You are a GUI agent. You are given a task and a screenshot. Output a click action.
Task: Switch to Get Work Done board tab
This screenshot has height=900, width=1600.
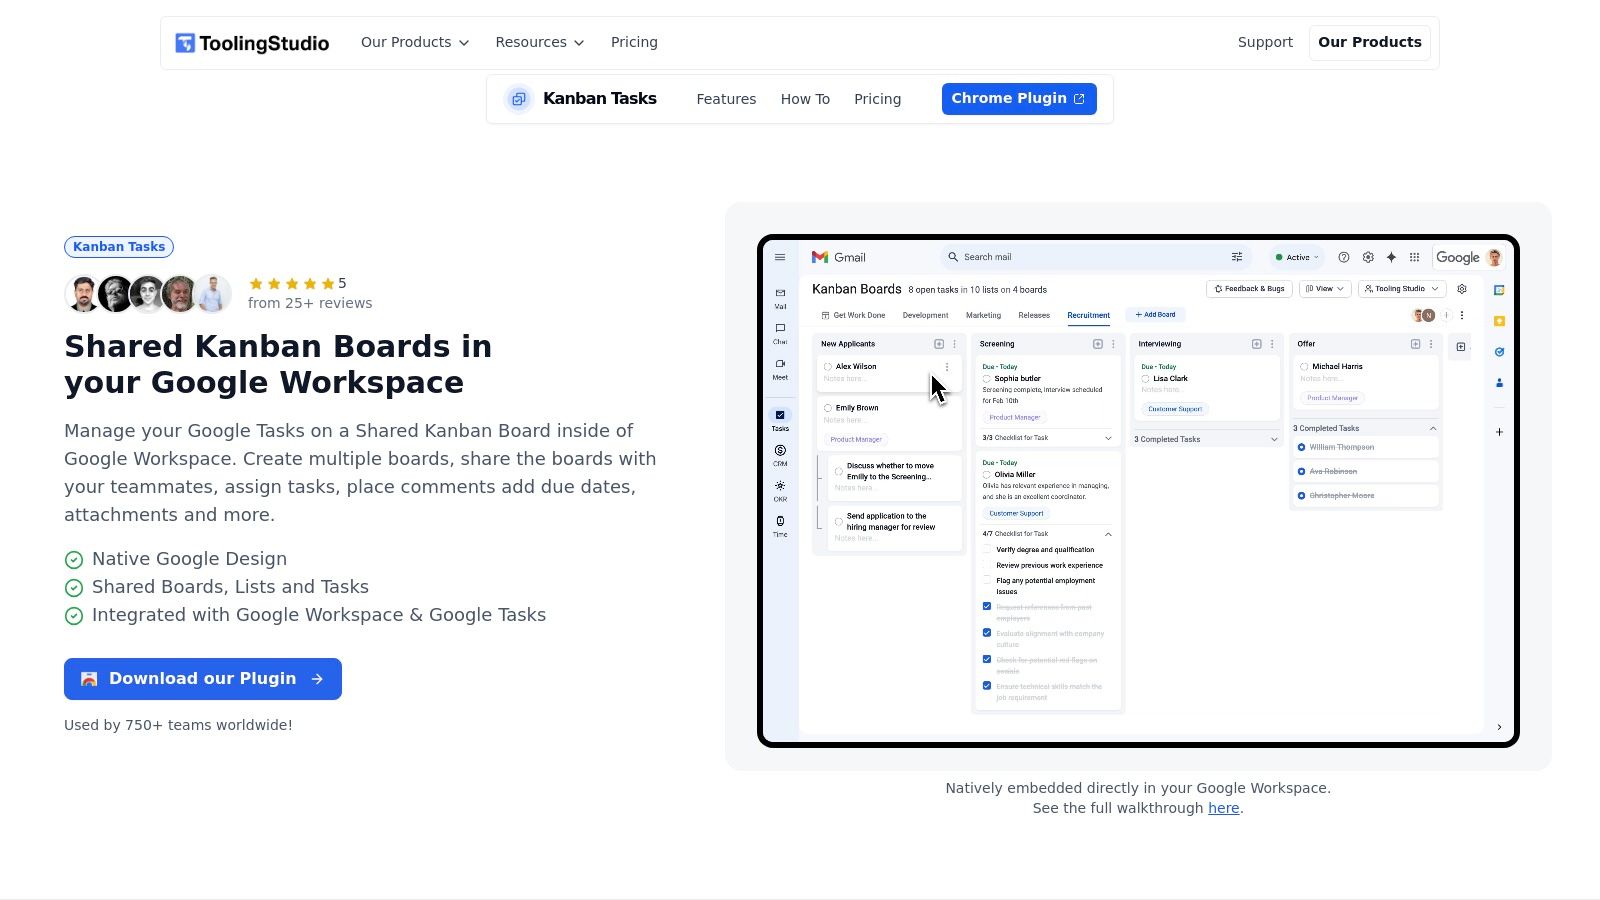[x=853, y=315]
